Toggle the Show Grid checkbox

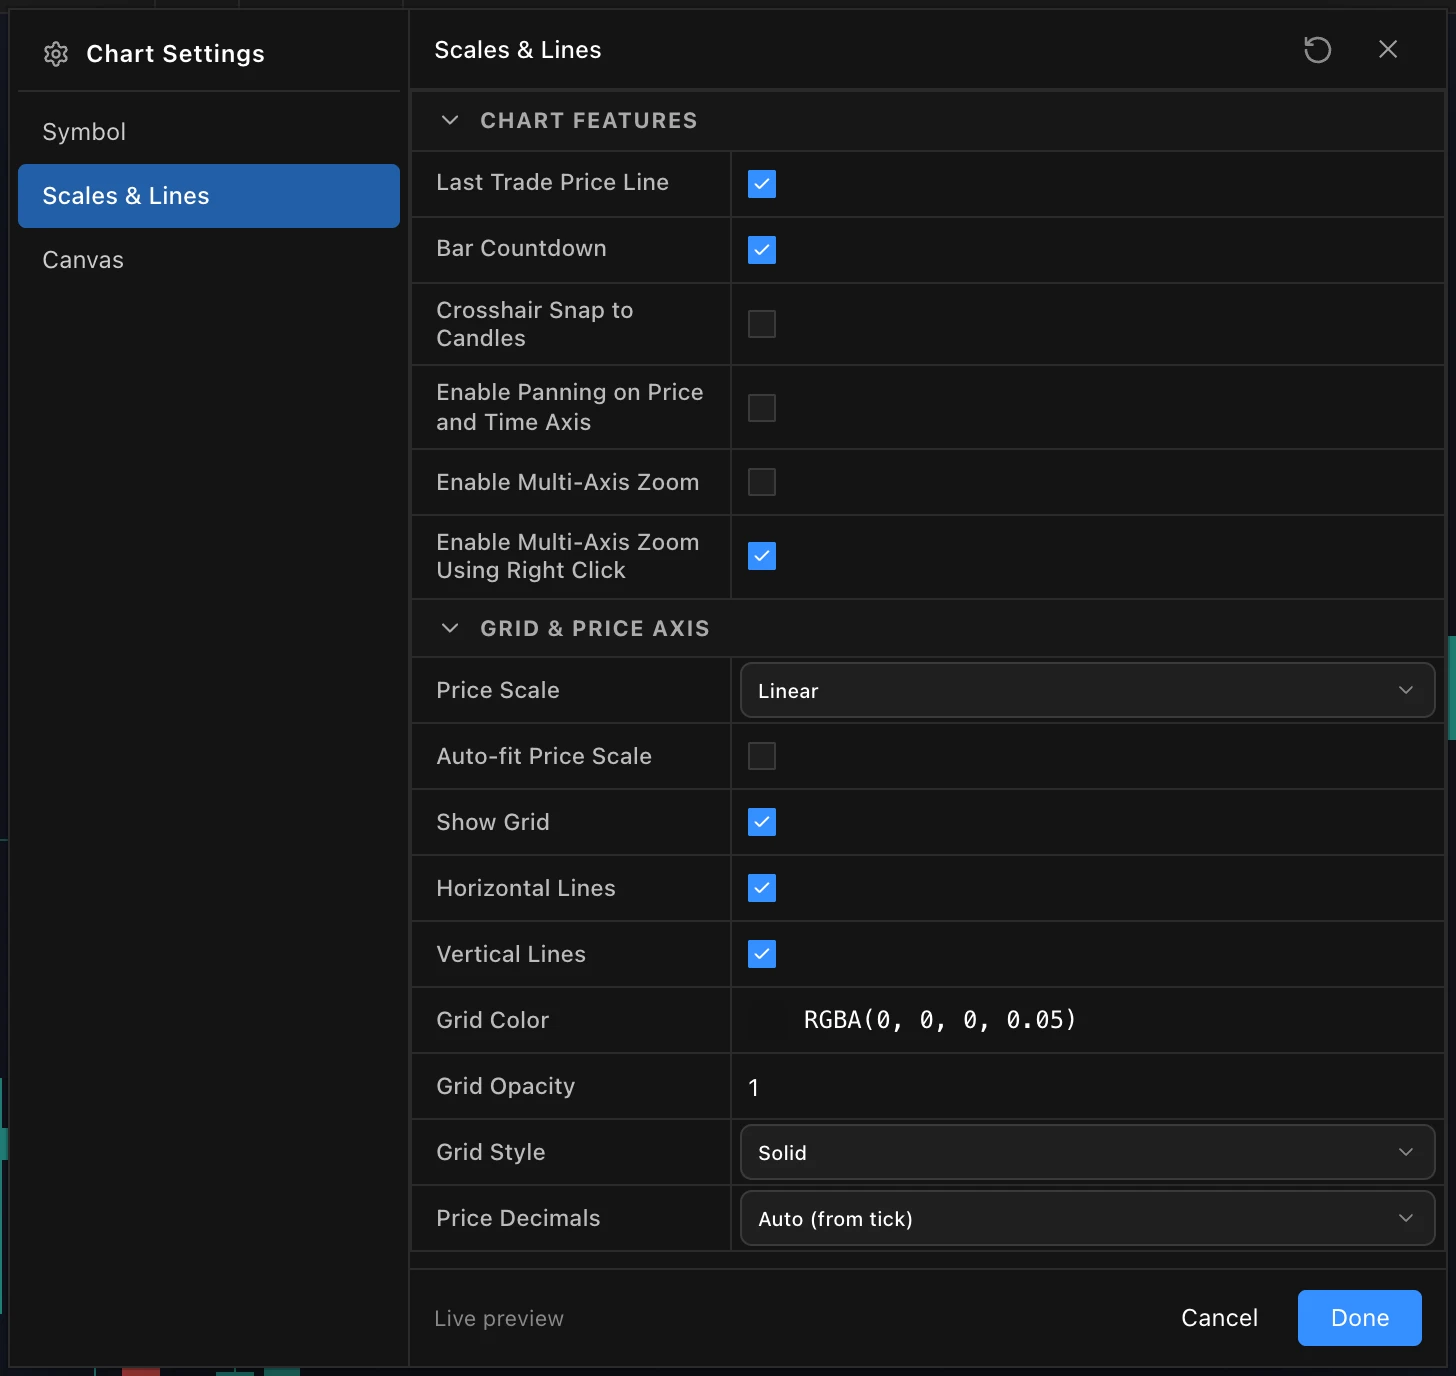pyautogui.click(x=762, y=822)
